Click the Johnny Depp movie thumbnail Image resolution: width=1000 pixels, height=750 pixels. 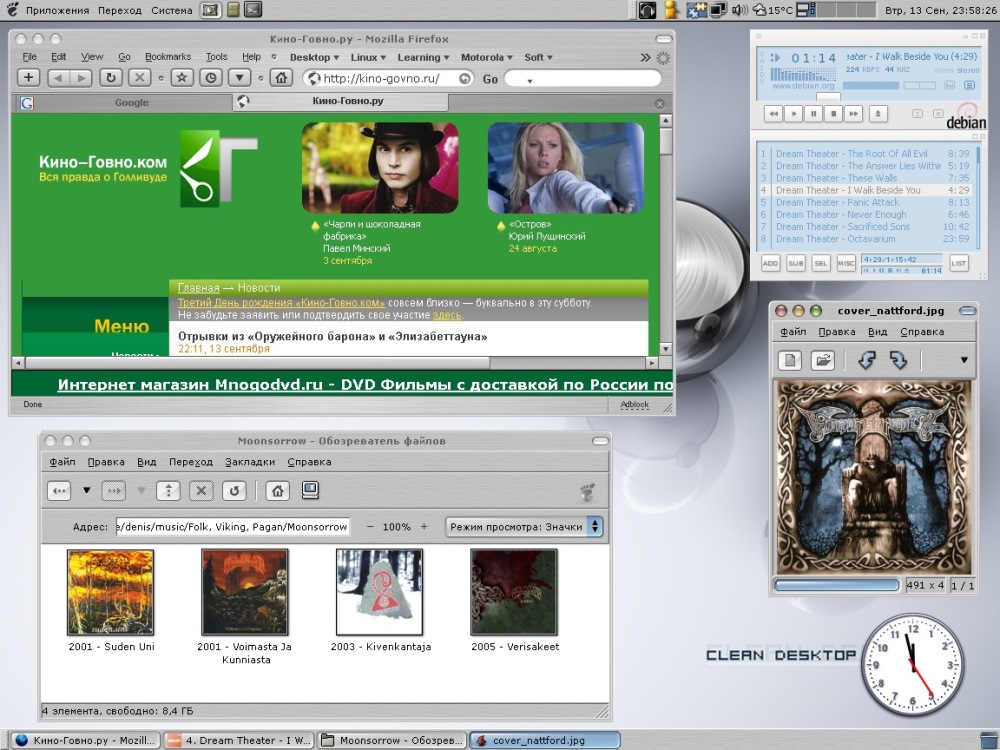380,168
